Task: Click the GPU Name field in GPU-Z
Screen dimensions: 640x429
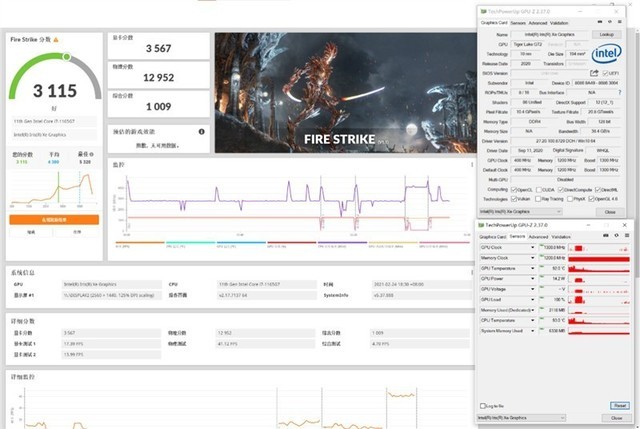Action: click(x=550, y=35)
